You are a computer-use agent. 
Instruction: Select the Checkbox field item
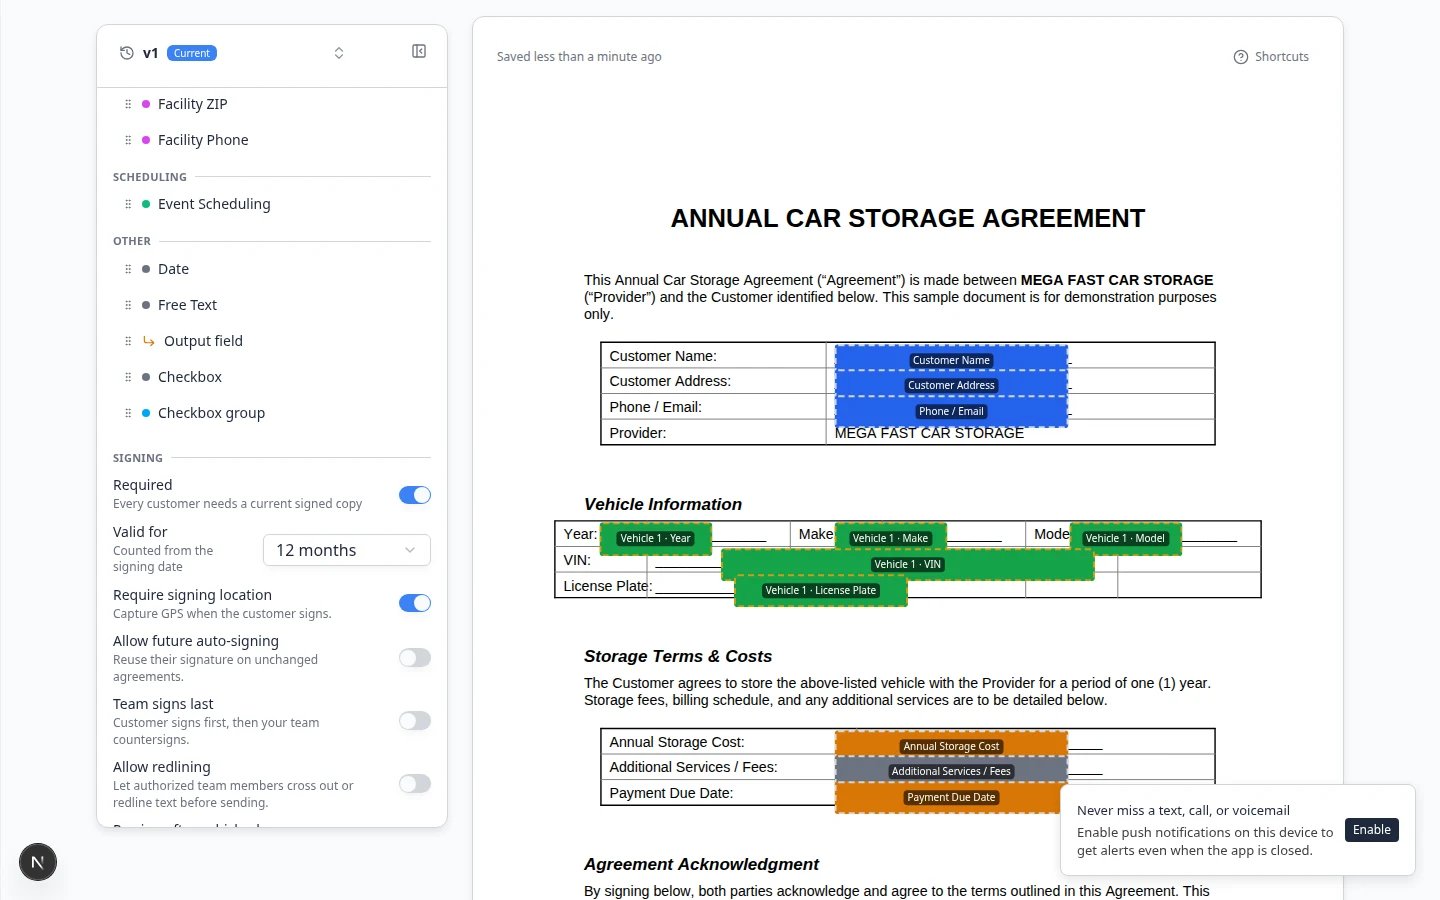[190, 377]
